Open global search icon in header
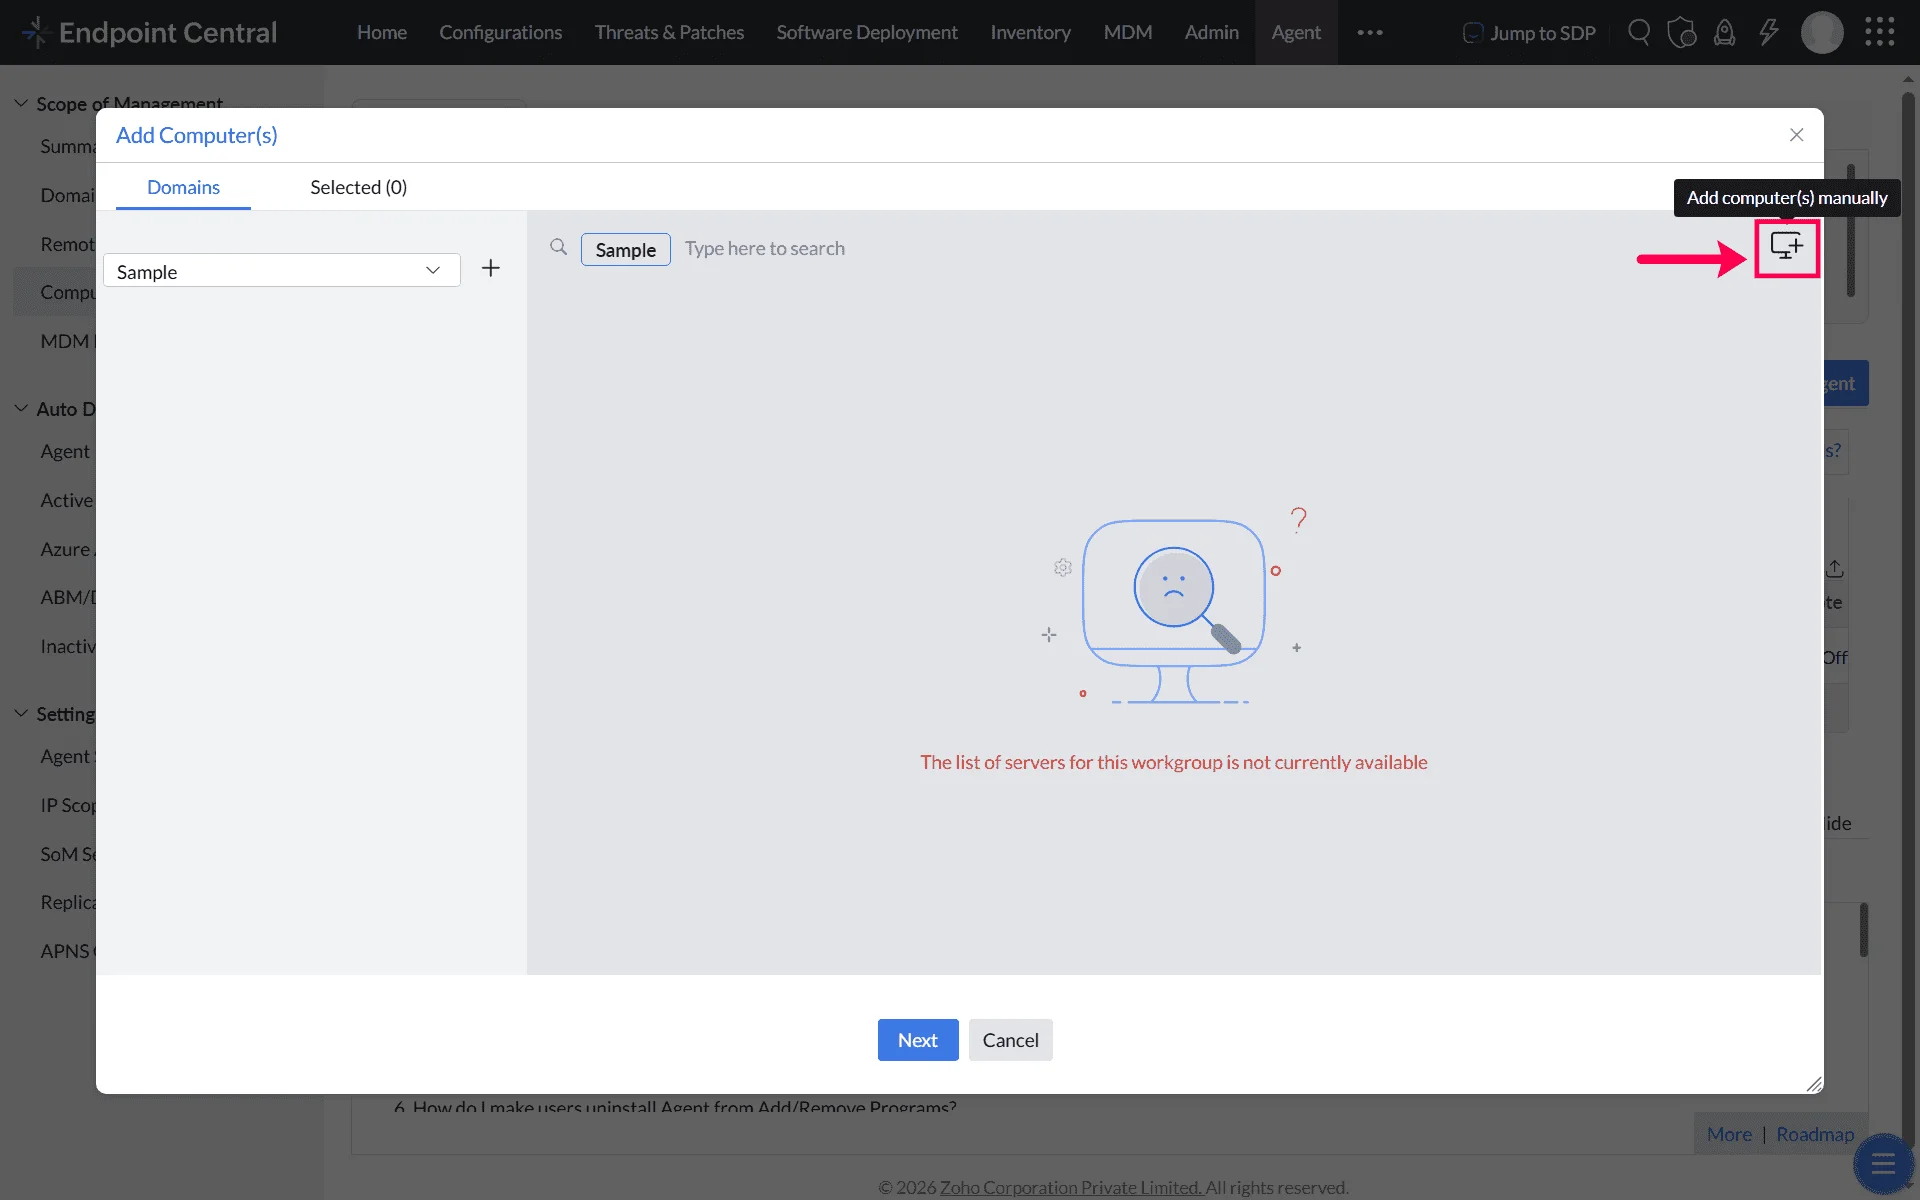Viewport: 1920px width, 1200px height. (1638, 32)
